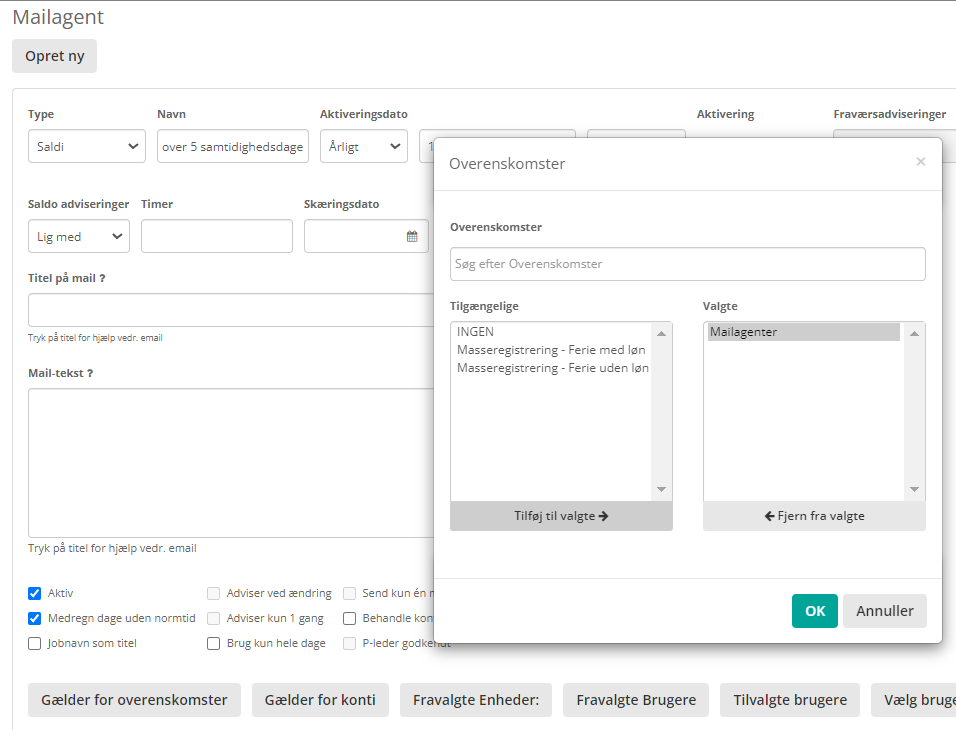Viewport: 956px width, 730px height.
Task: Select Mailagenter in the Valgte list
Action: [x=803, y=332]
